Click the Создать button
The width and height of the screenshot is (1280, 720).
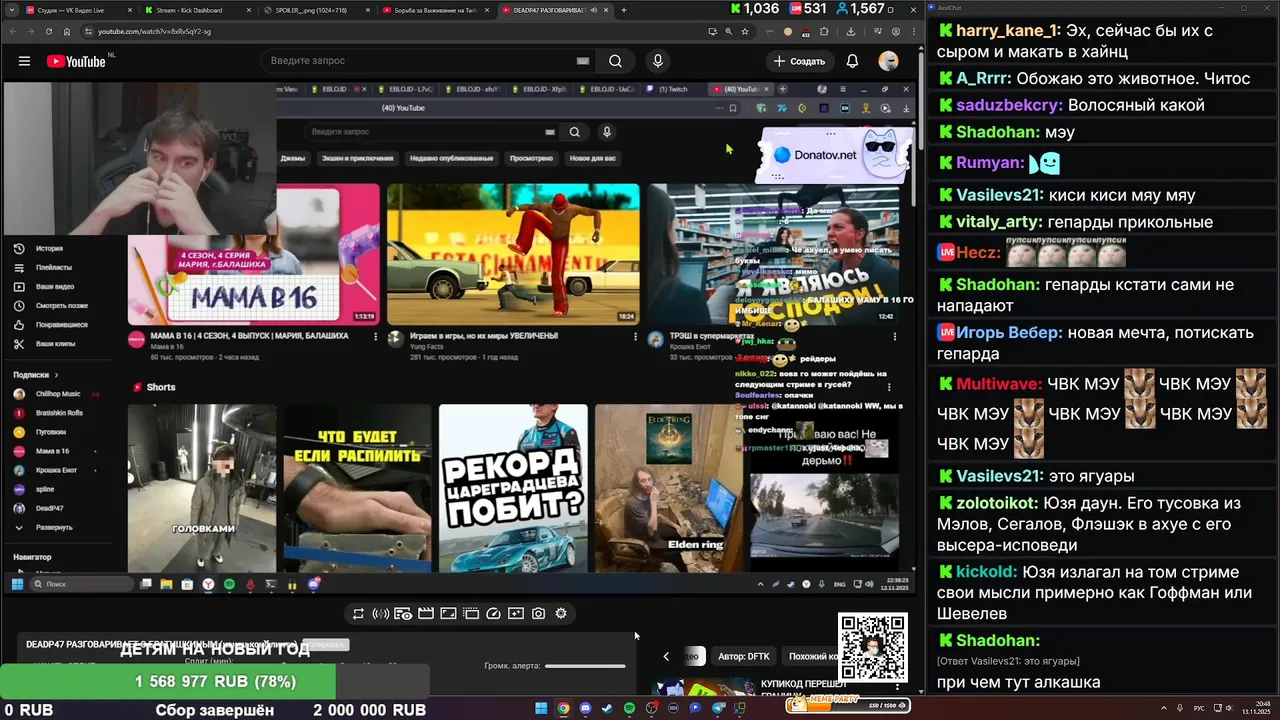pyautogui.click(x=799, y=61)
